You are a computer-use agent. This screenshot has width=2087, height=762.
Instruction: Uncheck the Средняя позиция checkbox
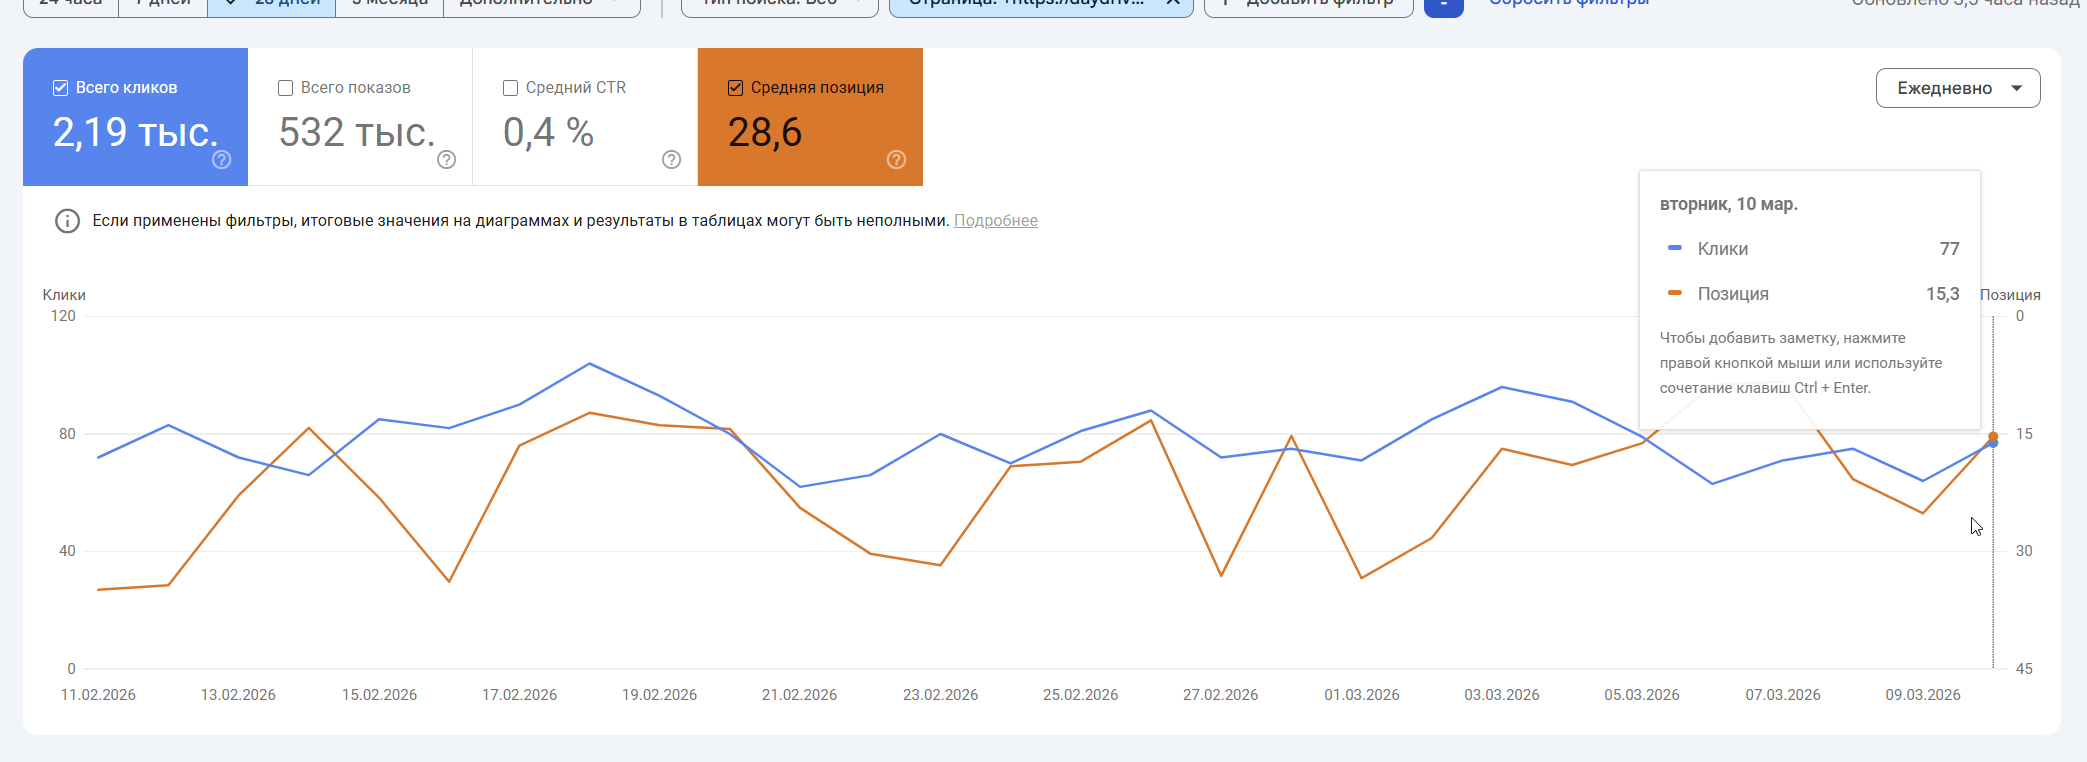735,88
